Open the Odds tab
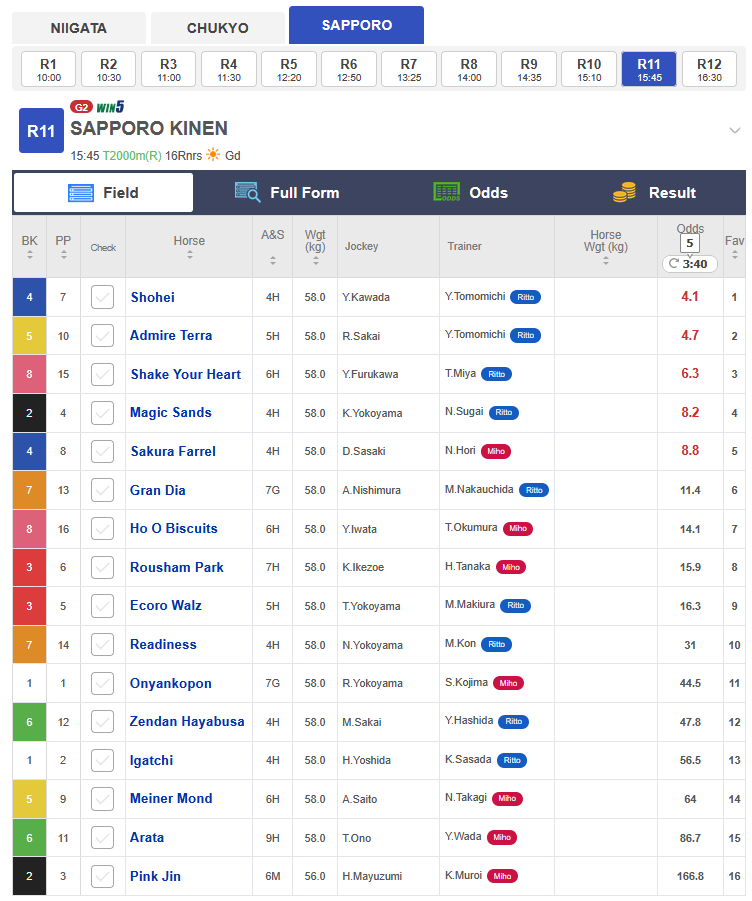752x901 pixels. pos(471,192)
